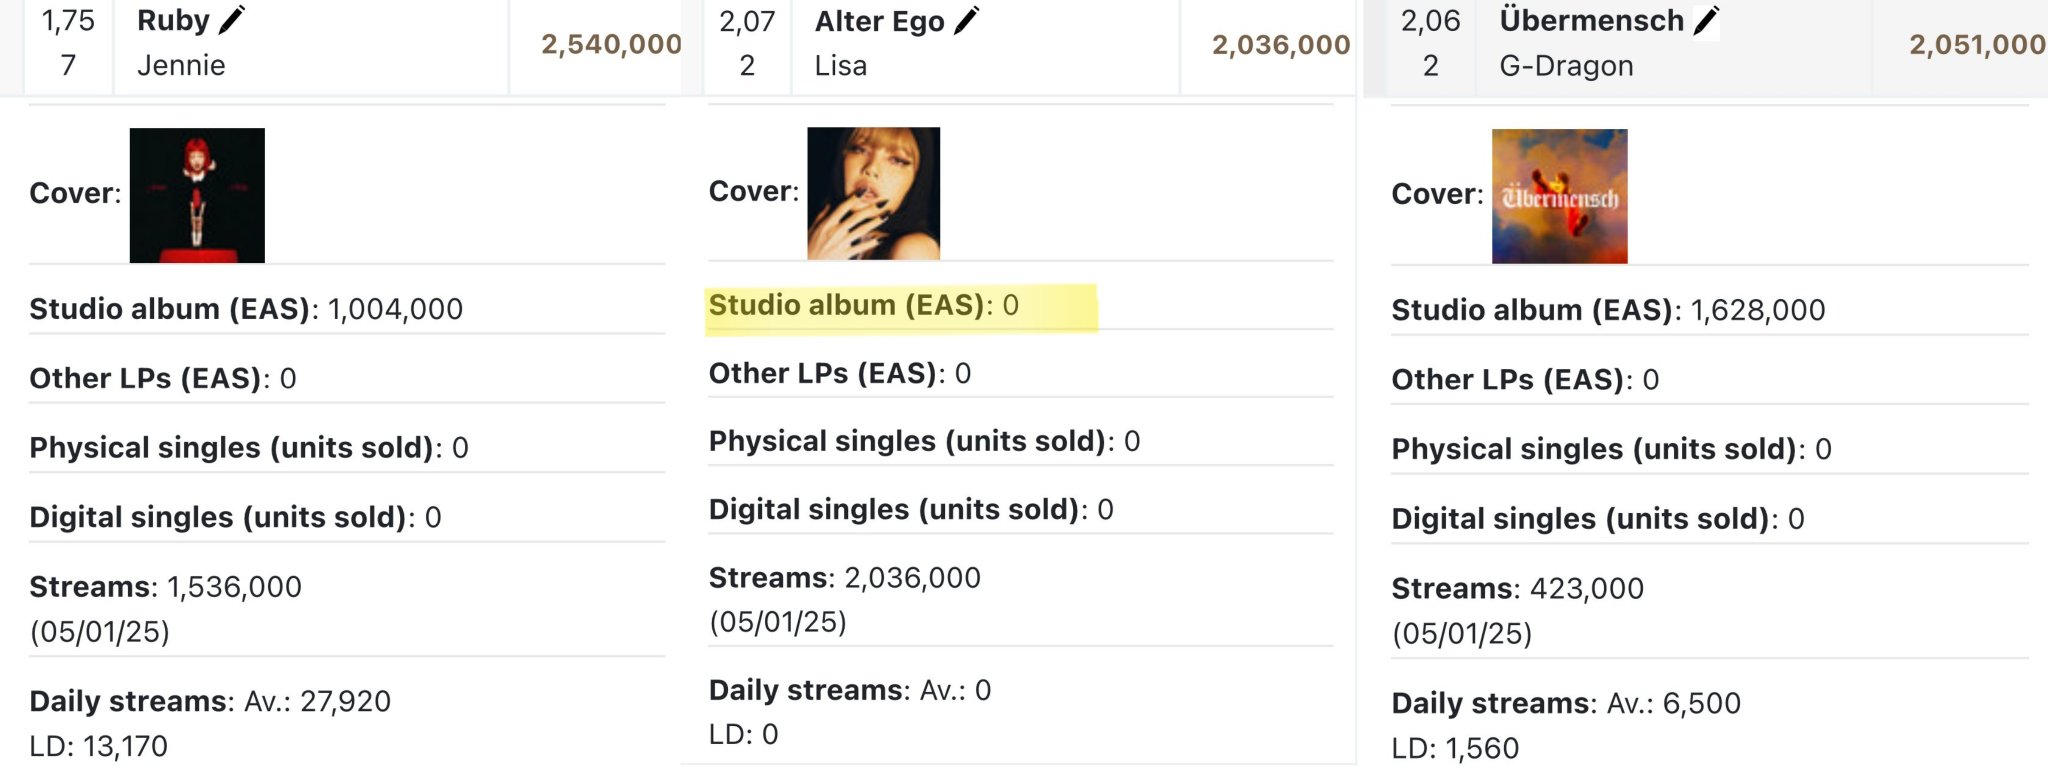Click the artist name G-Dragon

(x=1566, y=66)
